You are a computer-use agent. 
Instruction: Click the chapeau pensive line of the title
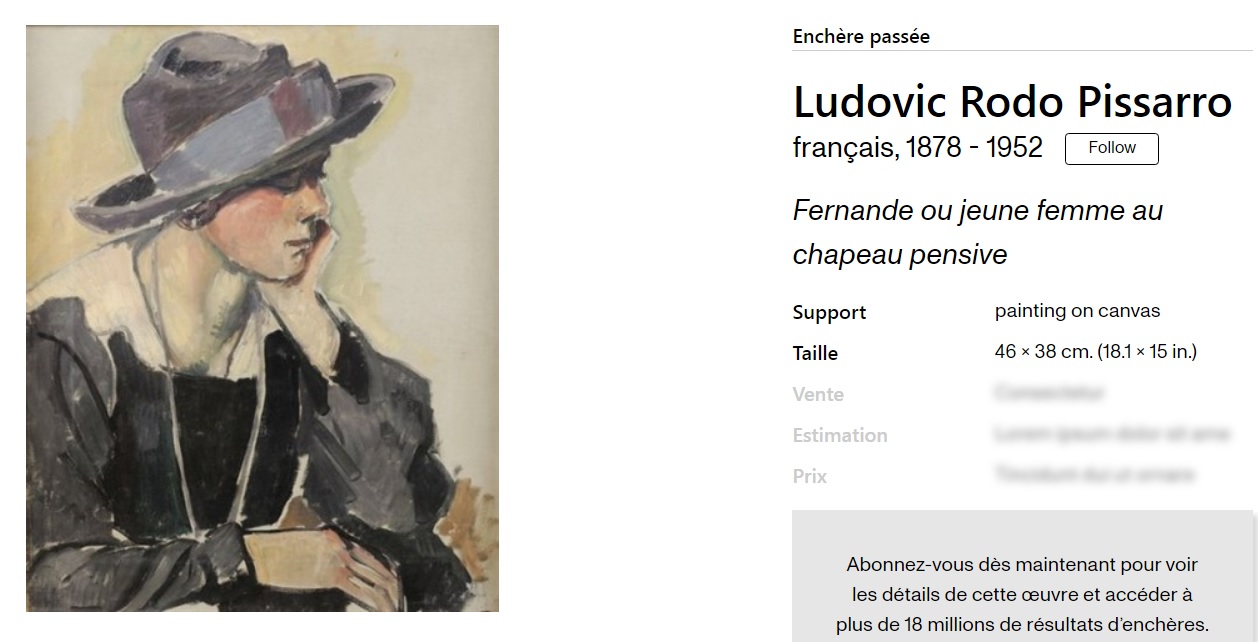tap(900, 255)
